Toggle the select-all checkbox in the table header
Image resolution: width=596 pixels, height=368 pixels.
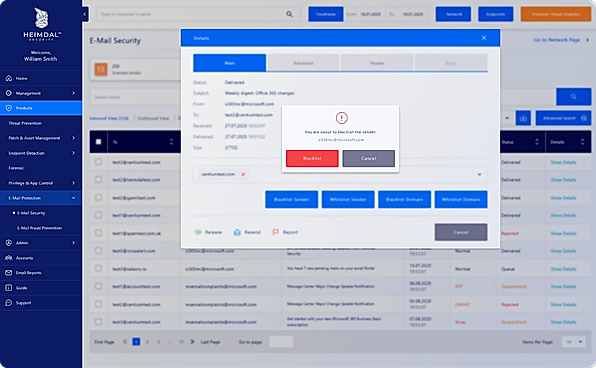pos(98,142)
